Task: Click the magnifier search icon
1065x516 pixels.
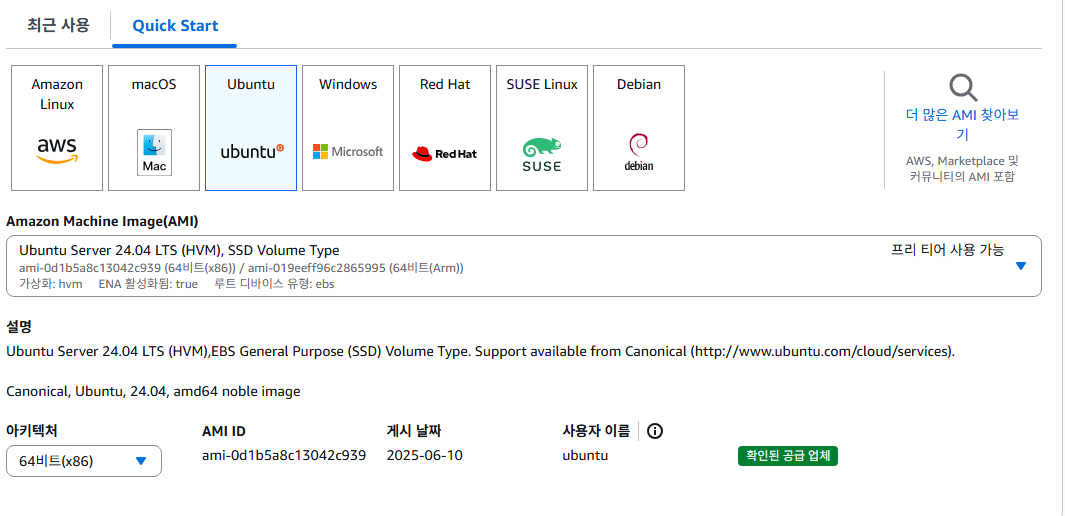Action: click(x=962, y=87)
